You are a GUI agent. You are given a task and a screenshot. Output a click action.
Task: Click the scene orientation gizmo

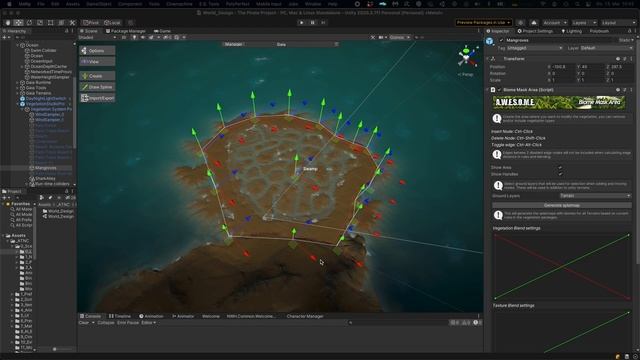coord(467,57)
